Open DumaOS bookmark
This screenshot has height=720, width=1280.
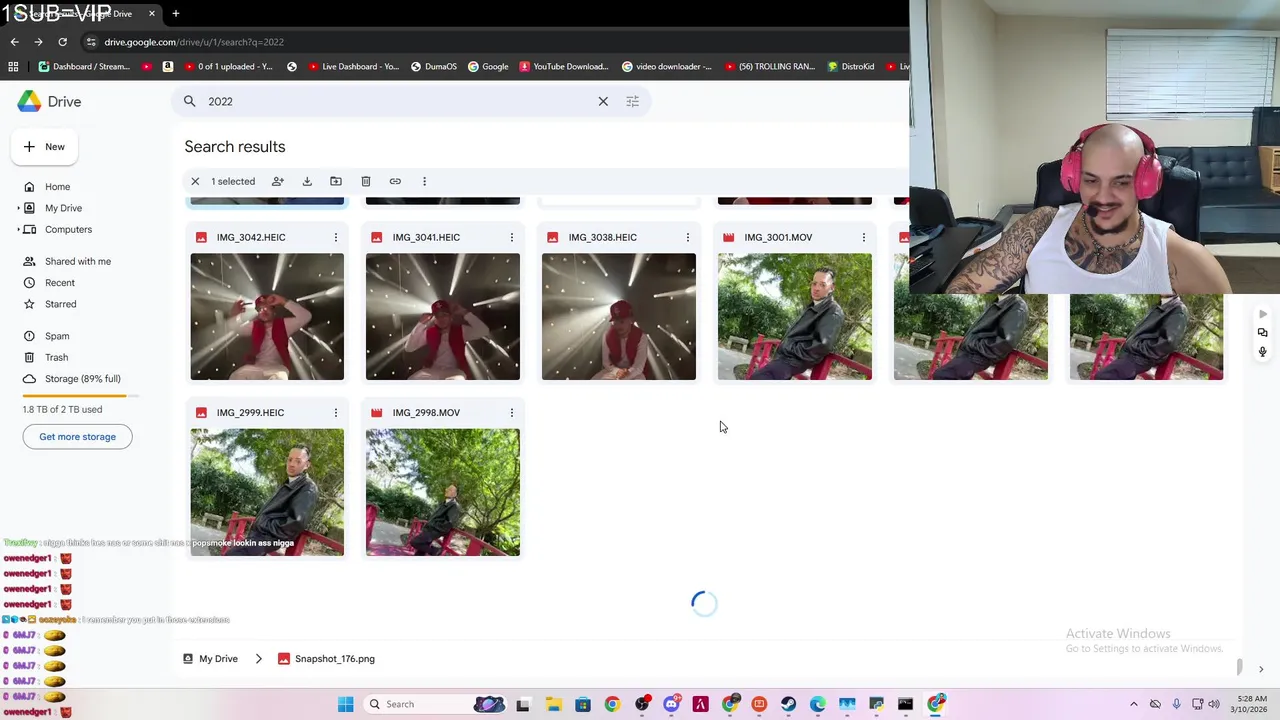(433, 67)
